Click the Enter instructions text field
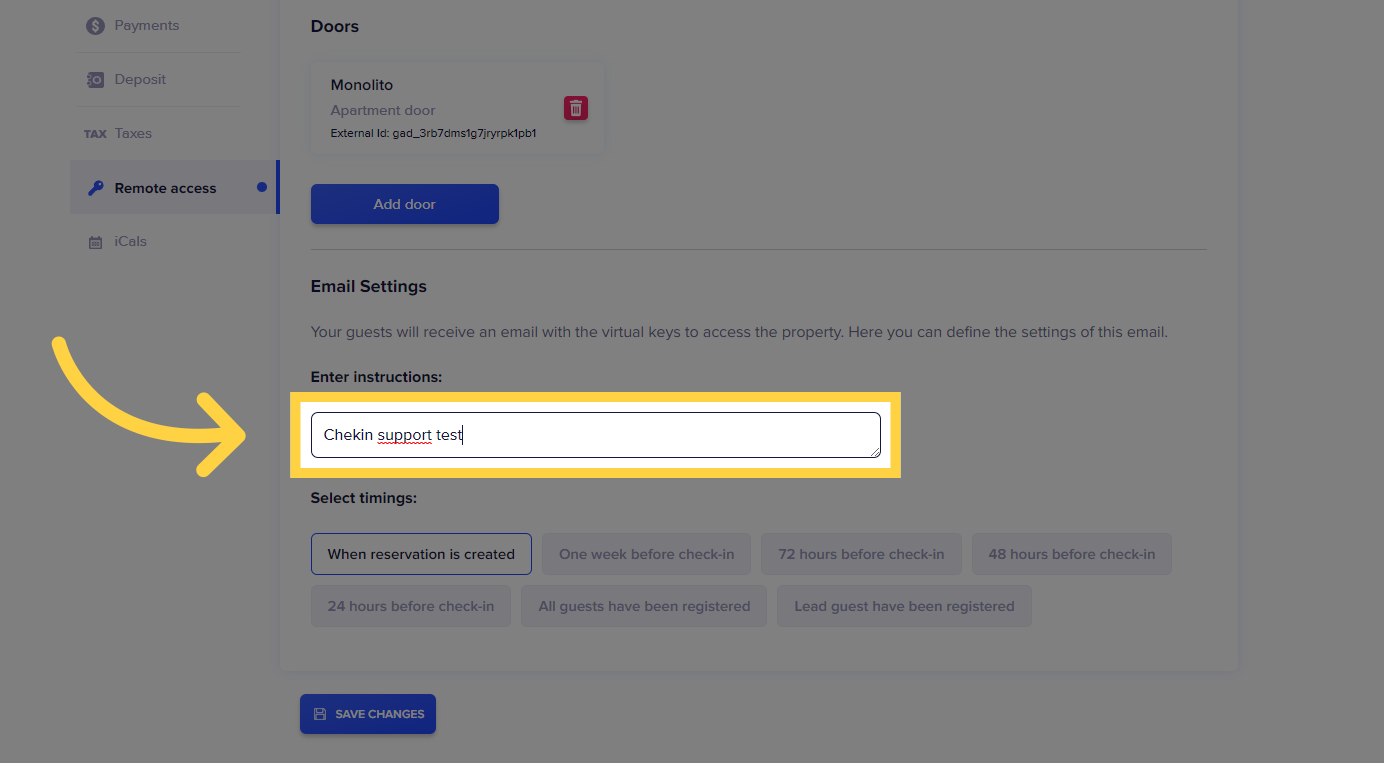Image resolution: width=1384 pixels, height=763 pixels. (x=595, y=435)
